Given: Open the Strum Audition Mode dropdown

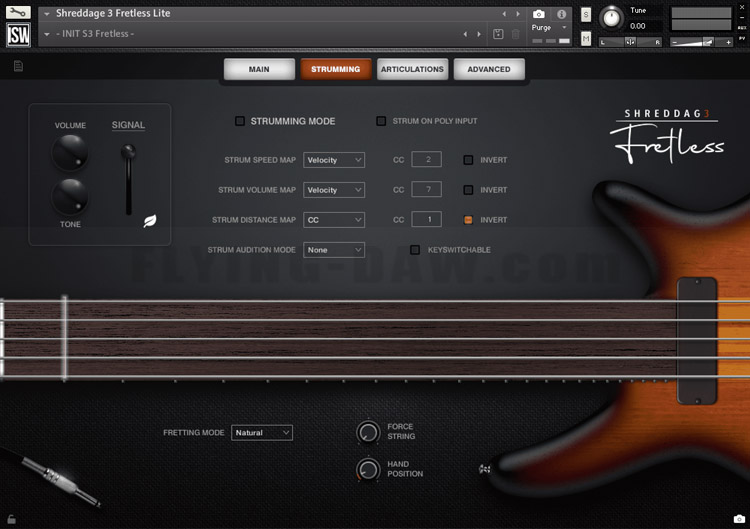Looking at the screenshot, I should point(334,250).
